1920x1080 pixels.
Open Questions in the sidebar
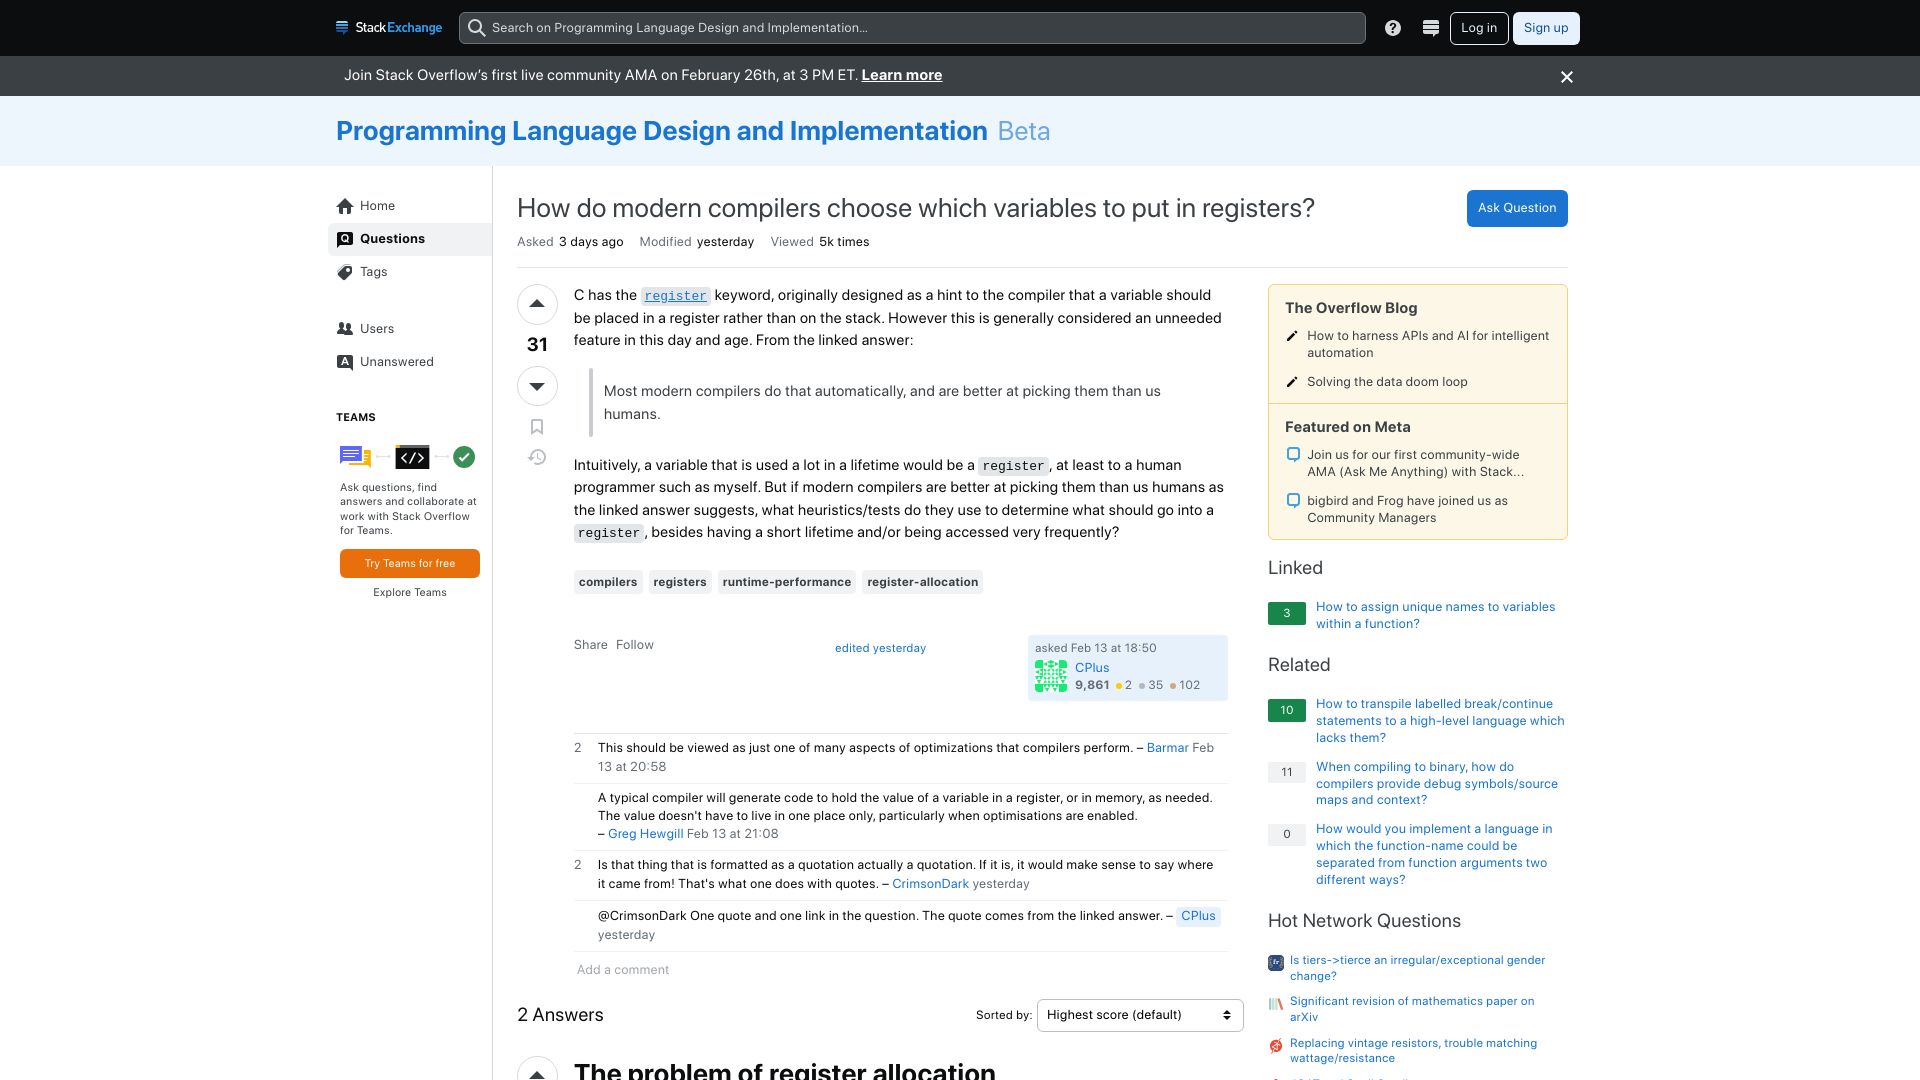(x=410, y=239)
